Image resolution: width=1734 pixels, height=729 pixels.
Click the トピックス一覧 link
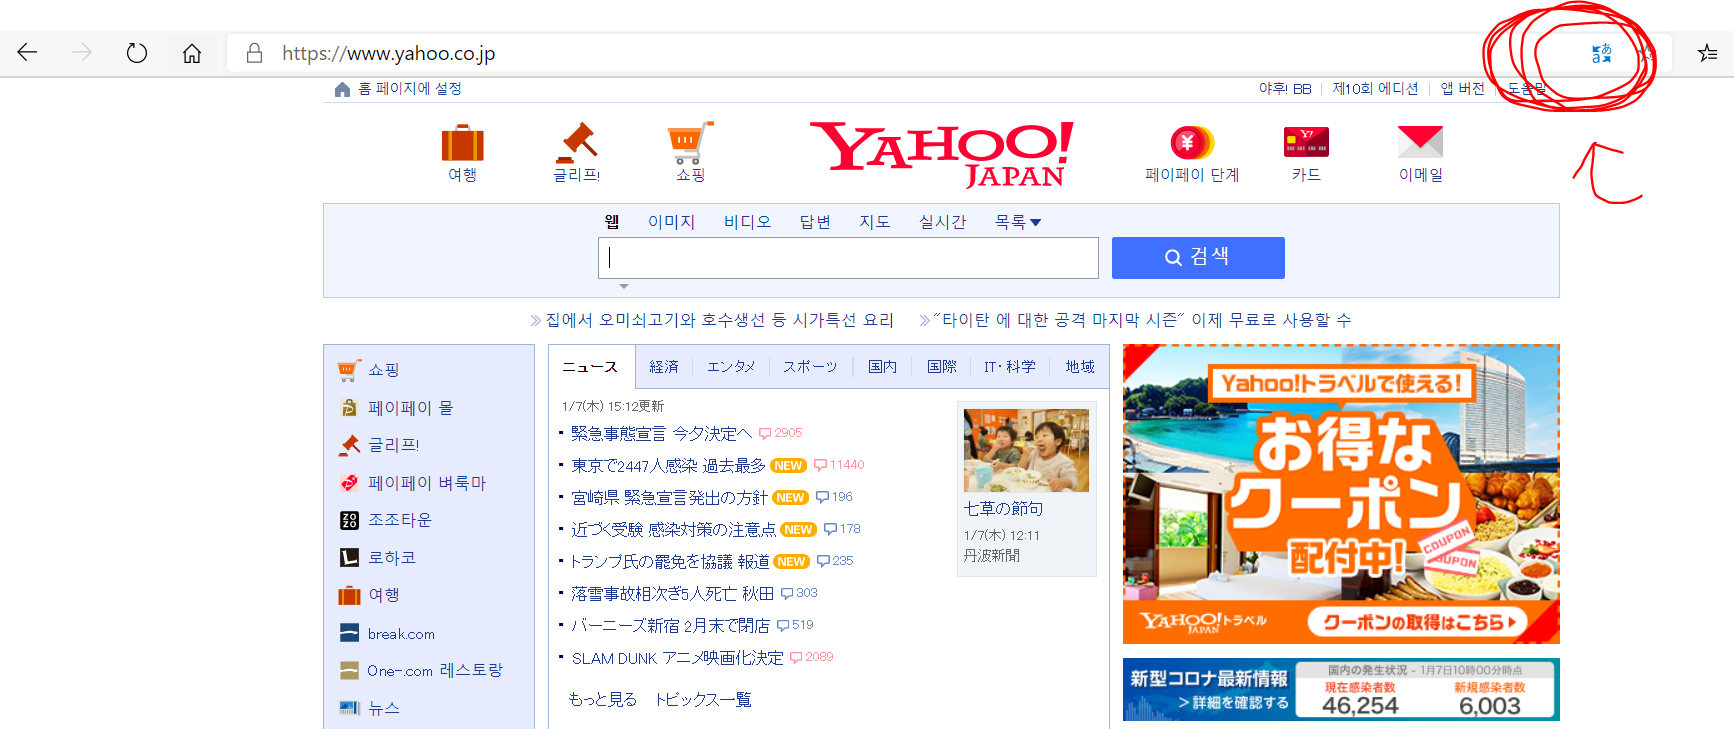pyautogui.click(x=703, y=700)
